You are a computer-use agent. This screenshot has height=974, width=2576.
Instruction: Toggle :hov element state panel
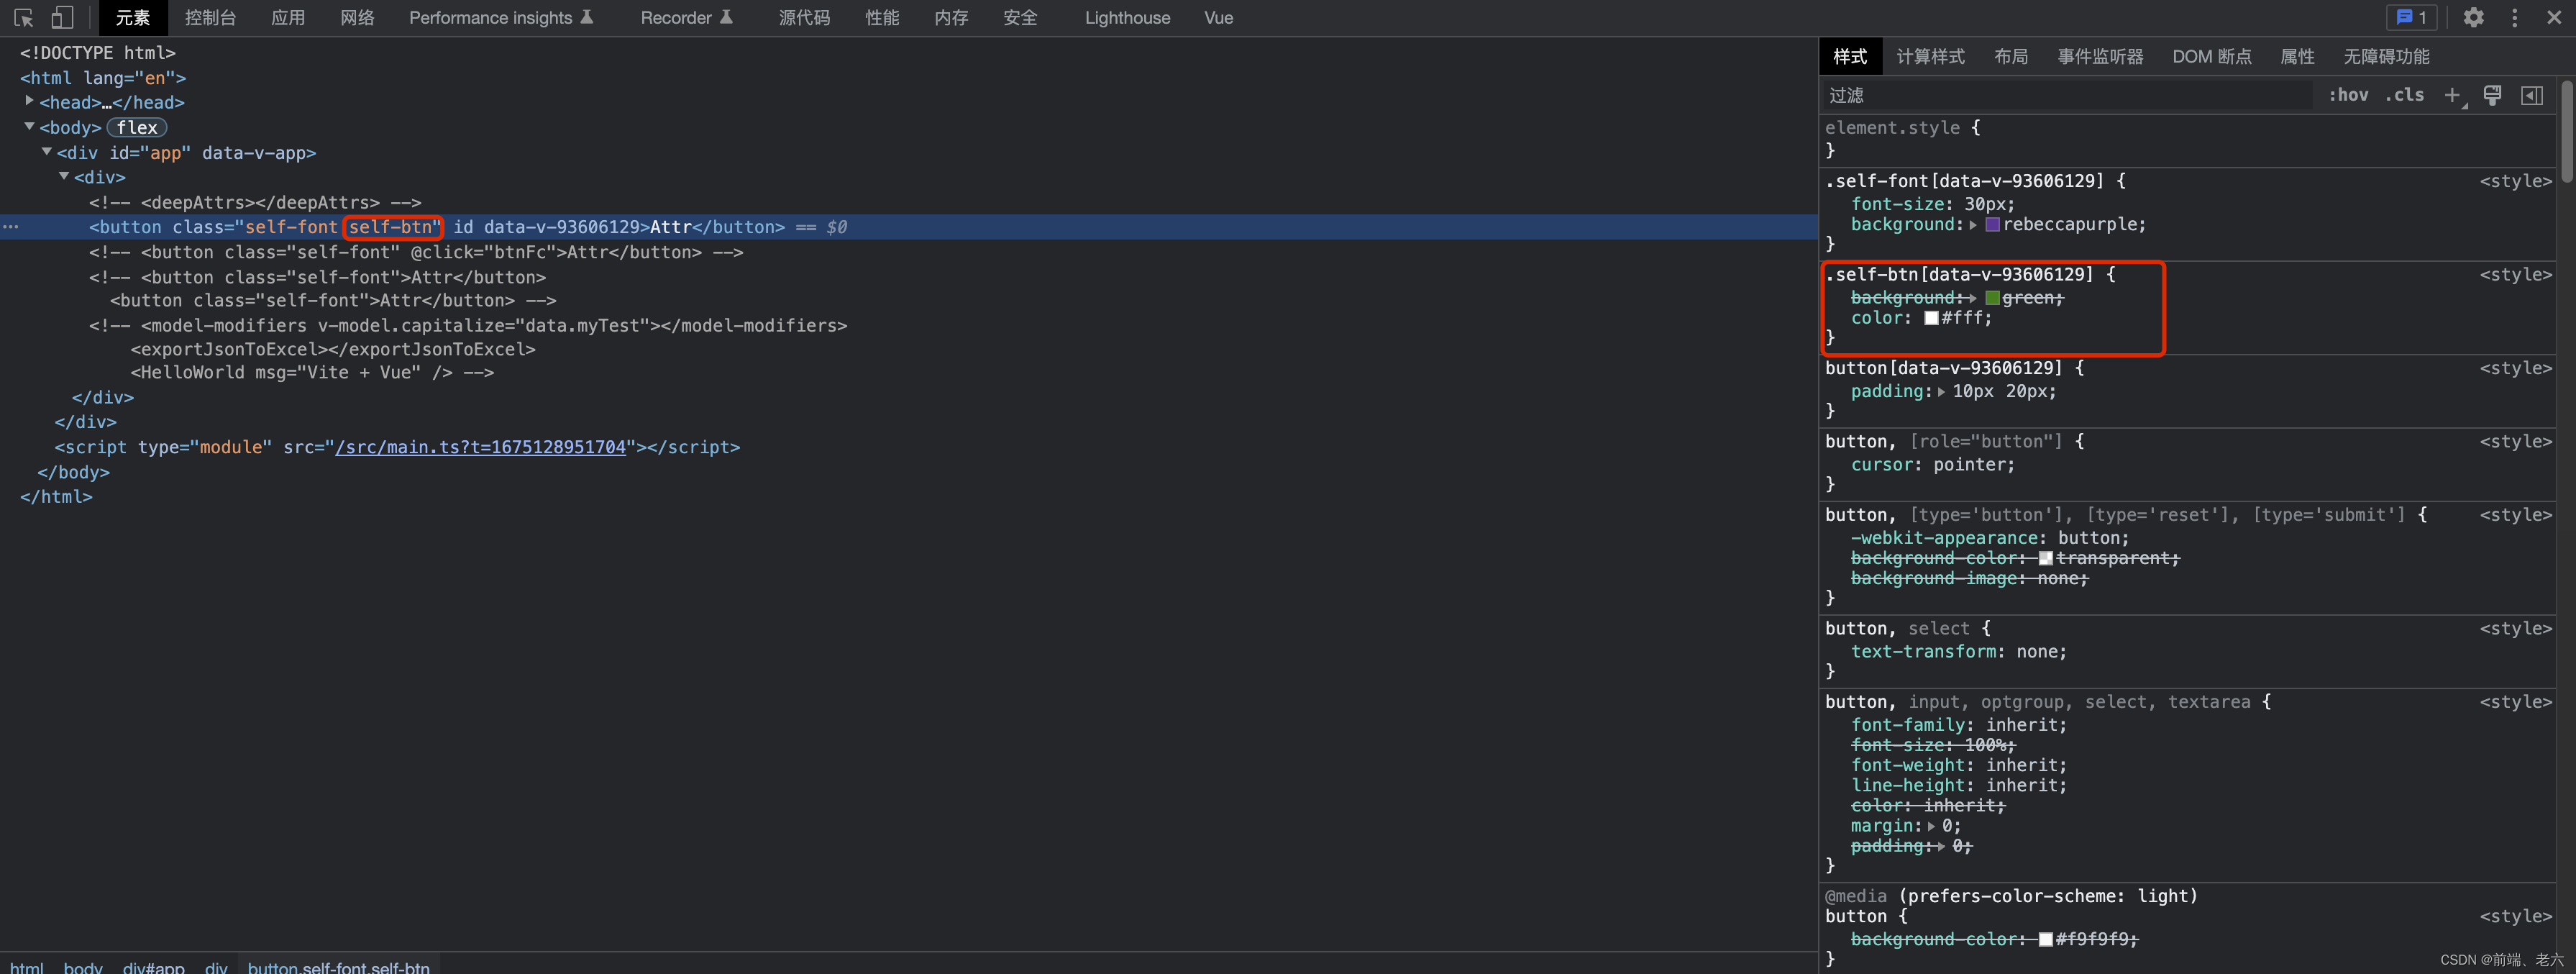[2347, 95]
